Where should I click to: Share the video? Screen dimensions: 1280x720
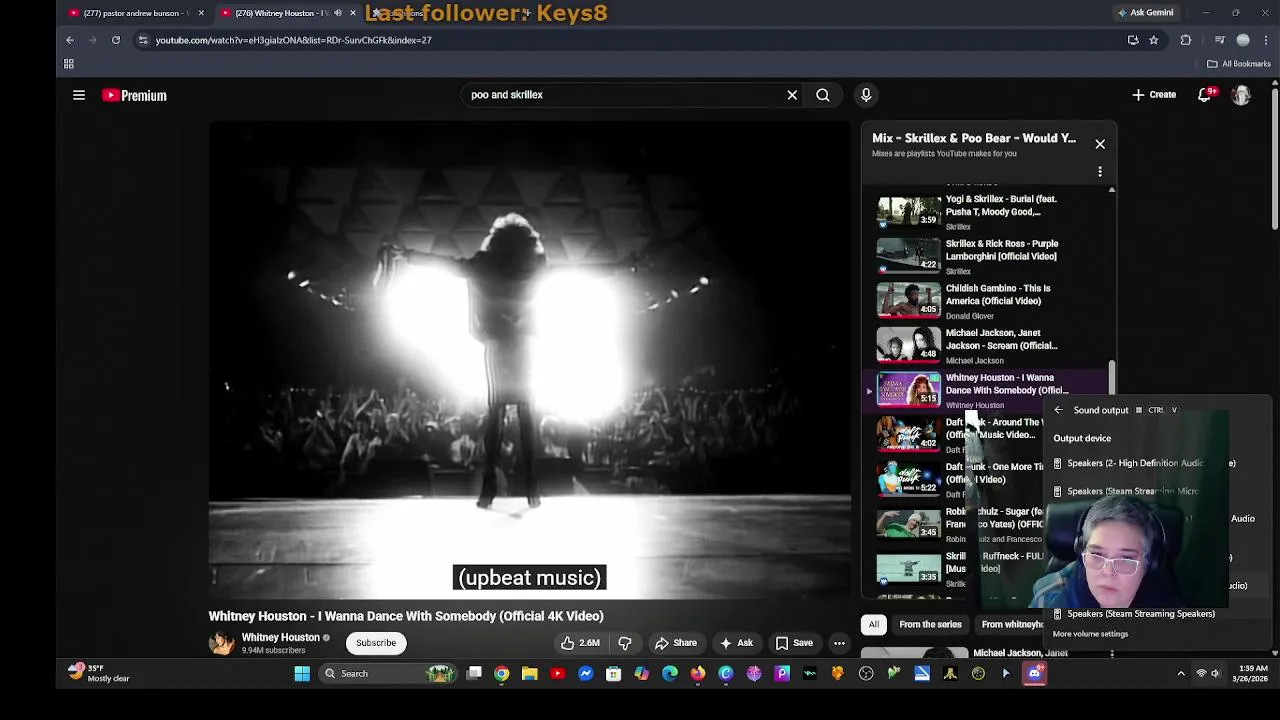676,643
